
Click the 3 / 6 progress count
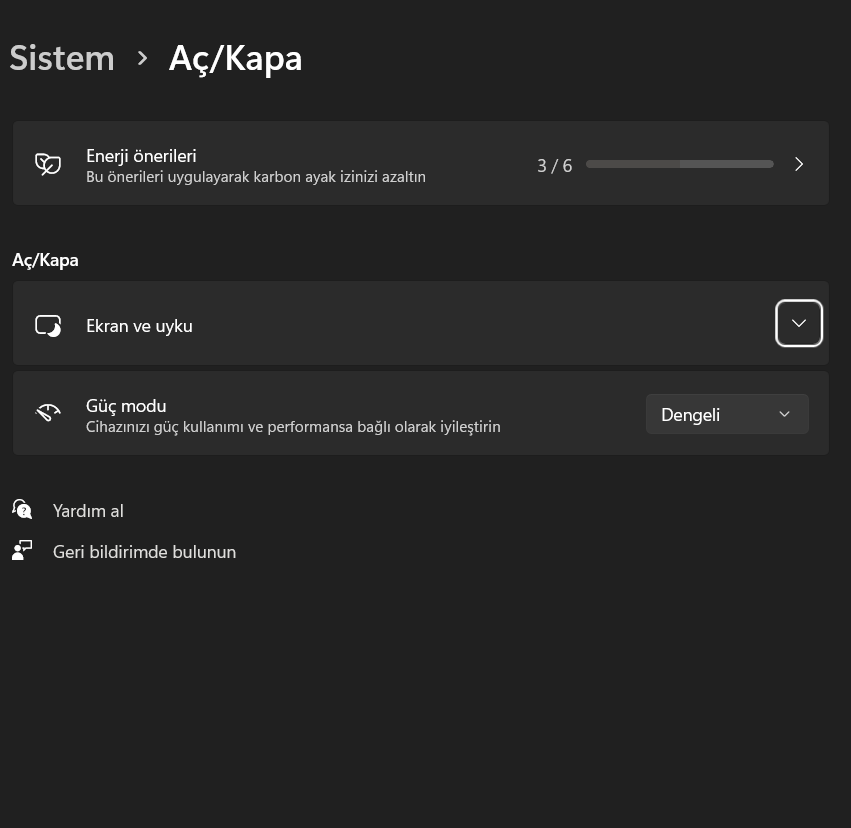point(554,165)
